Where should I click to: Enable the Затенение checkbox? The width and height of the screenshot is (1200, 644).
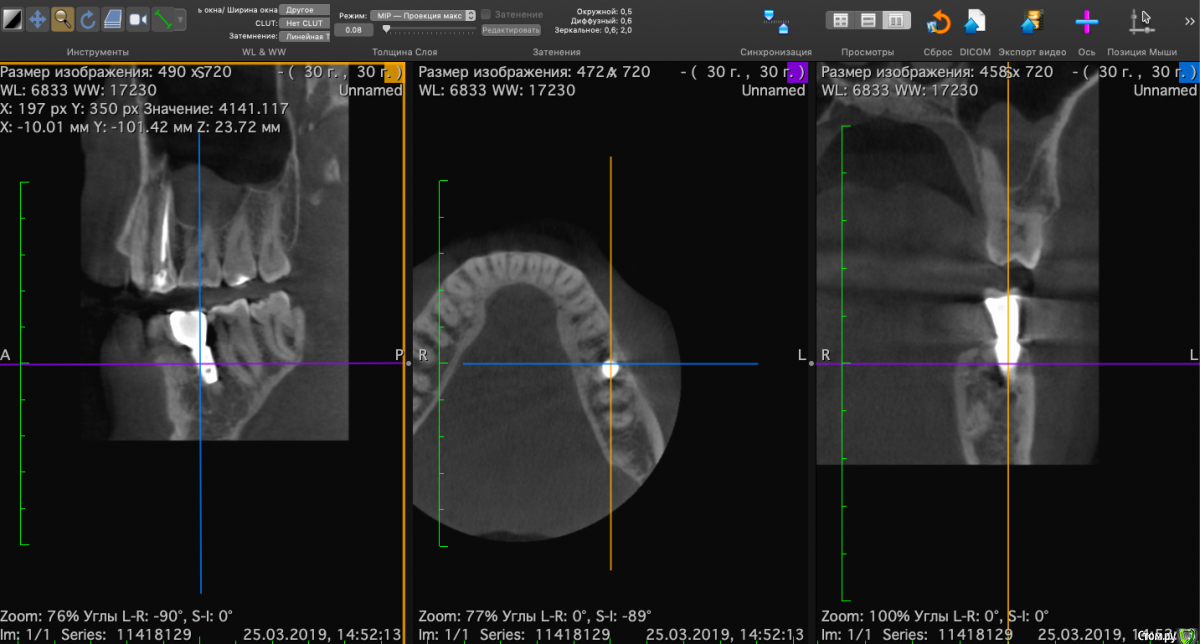coord(486,15)
